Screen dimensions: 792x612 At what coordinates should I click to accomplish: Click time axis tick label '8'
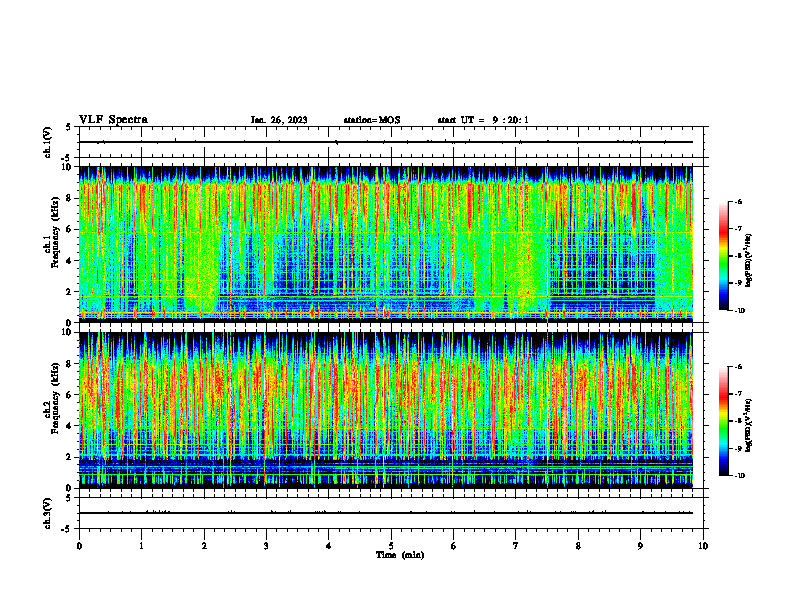coord(578,546)
